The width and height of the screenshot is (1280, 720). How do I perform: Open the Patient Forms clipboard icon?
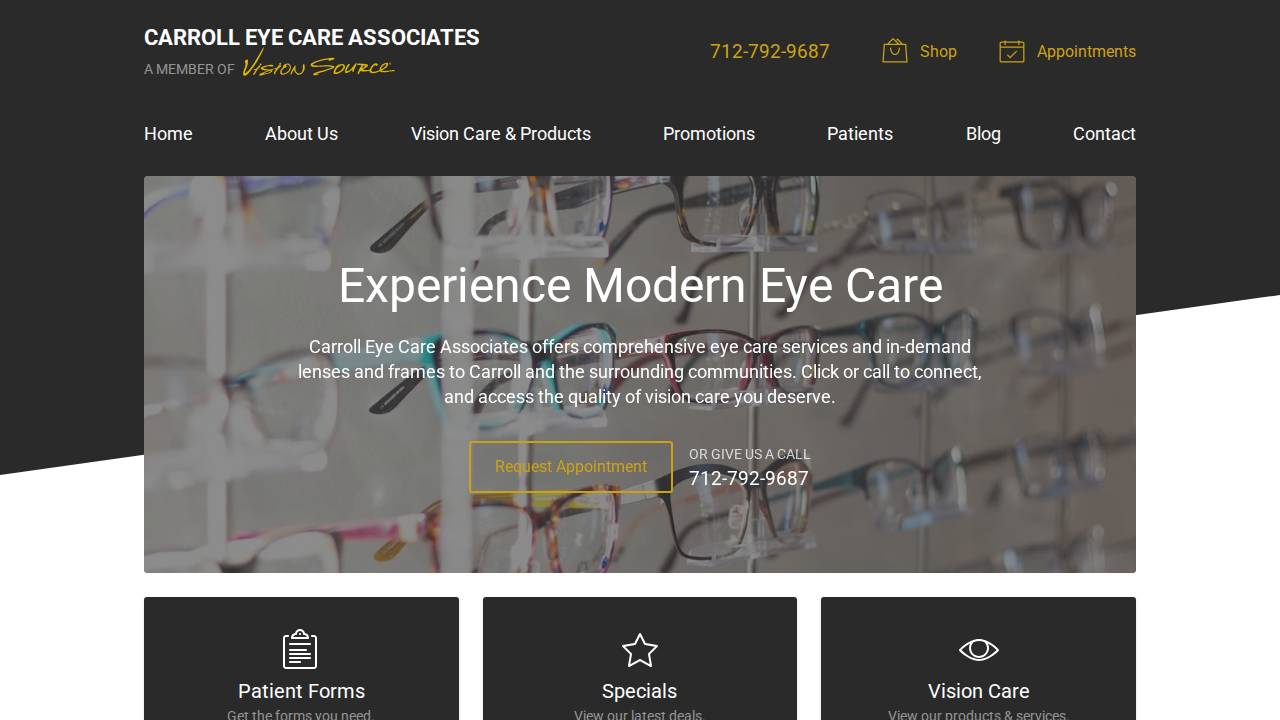pyautogui.click(x=300, y=650)
